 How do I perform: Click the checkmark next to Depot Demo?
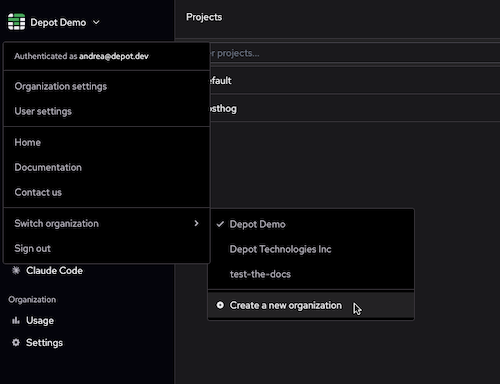[x=220, y=224]
